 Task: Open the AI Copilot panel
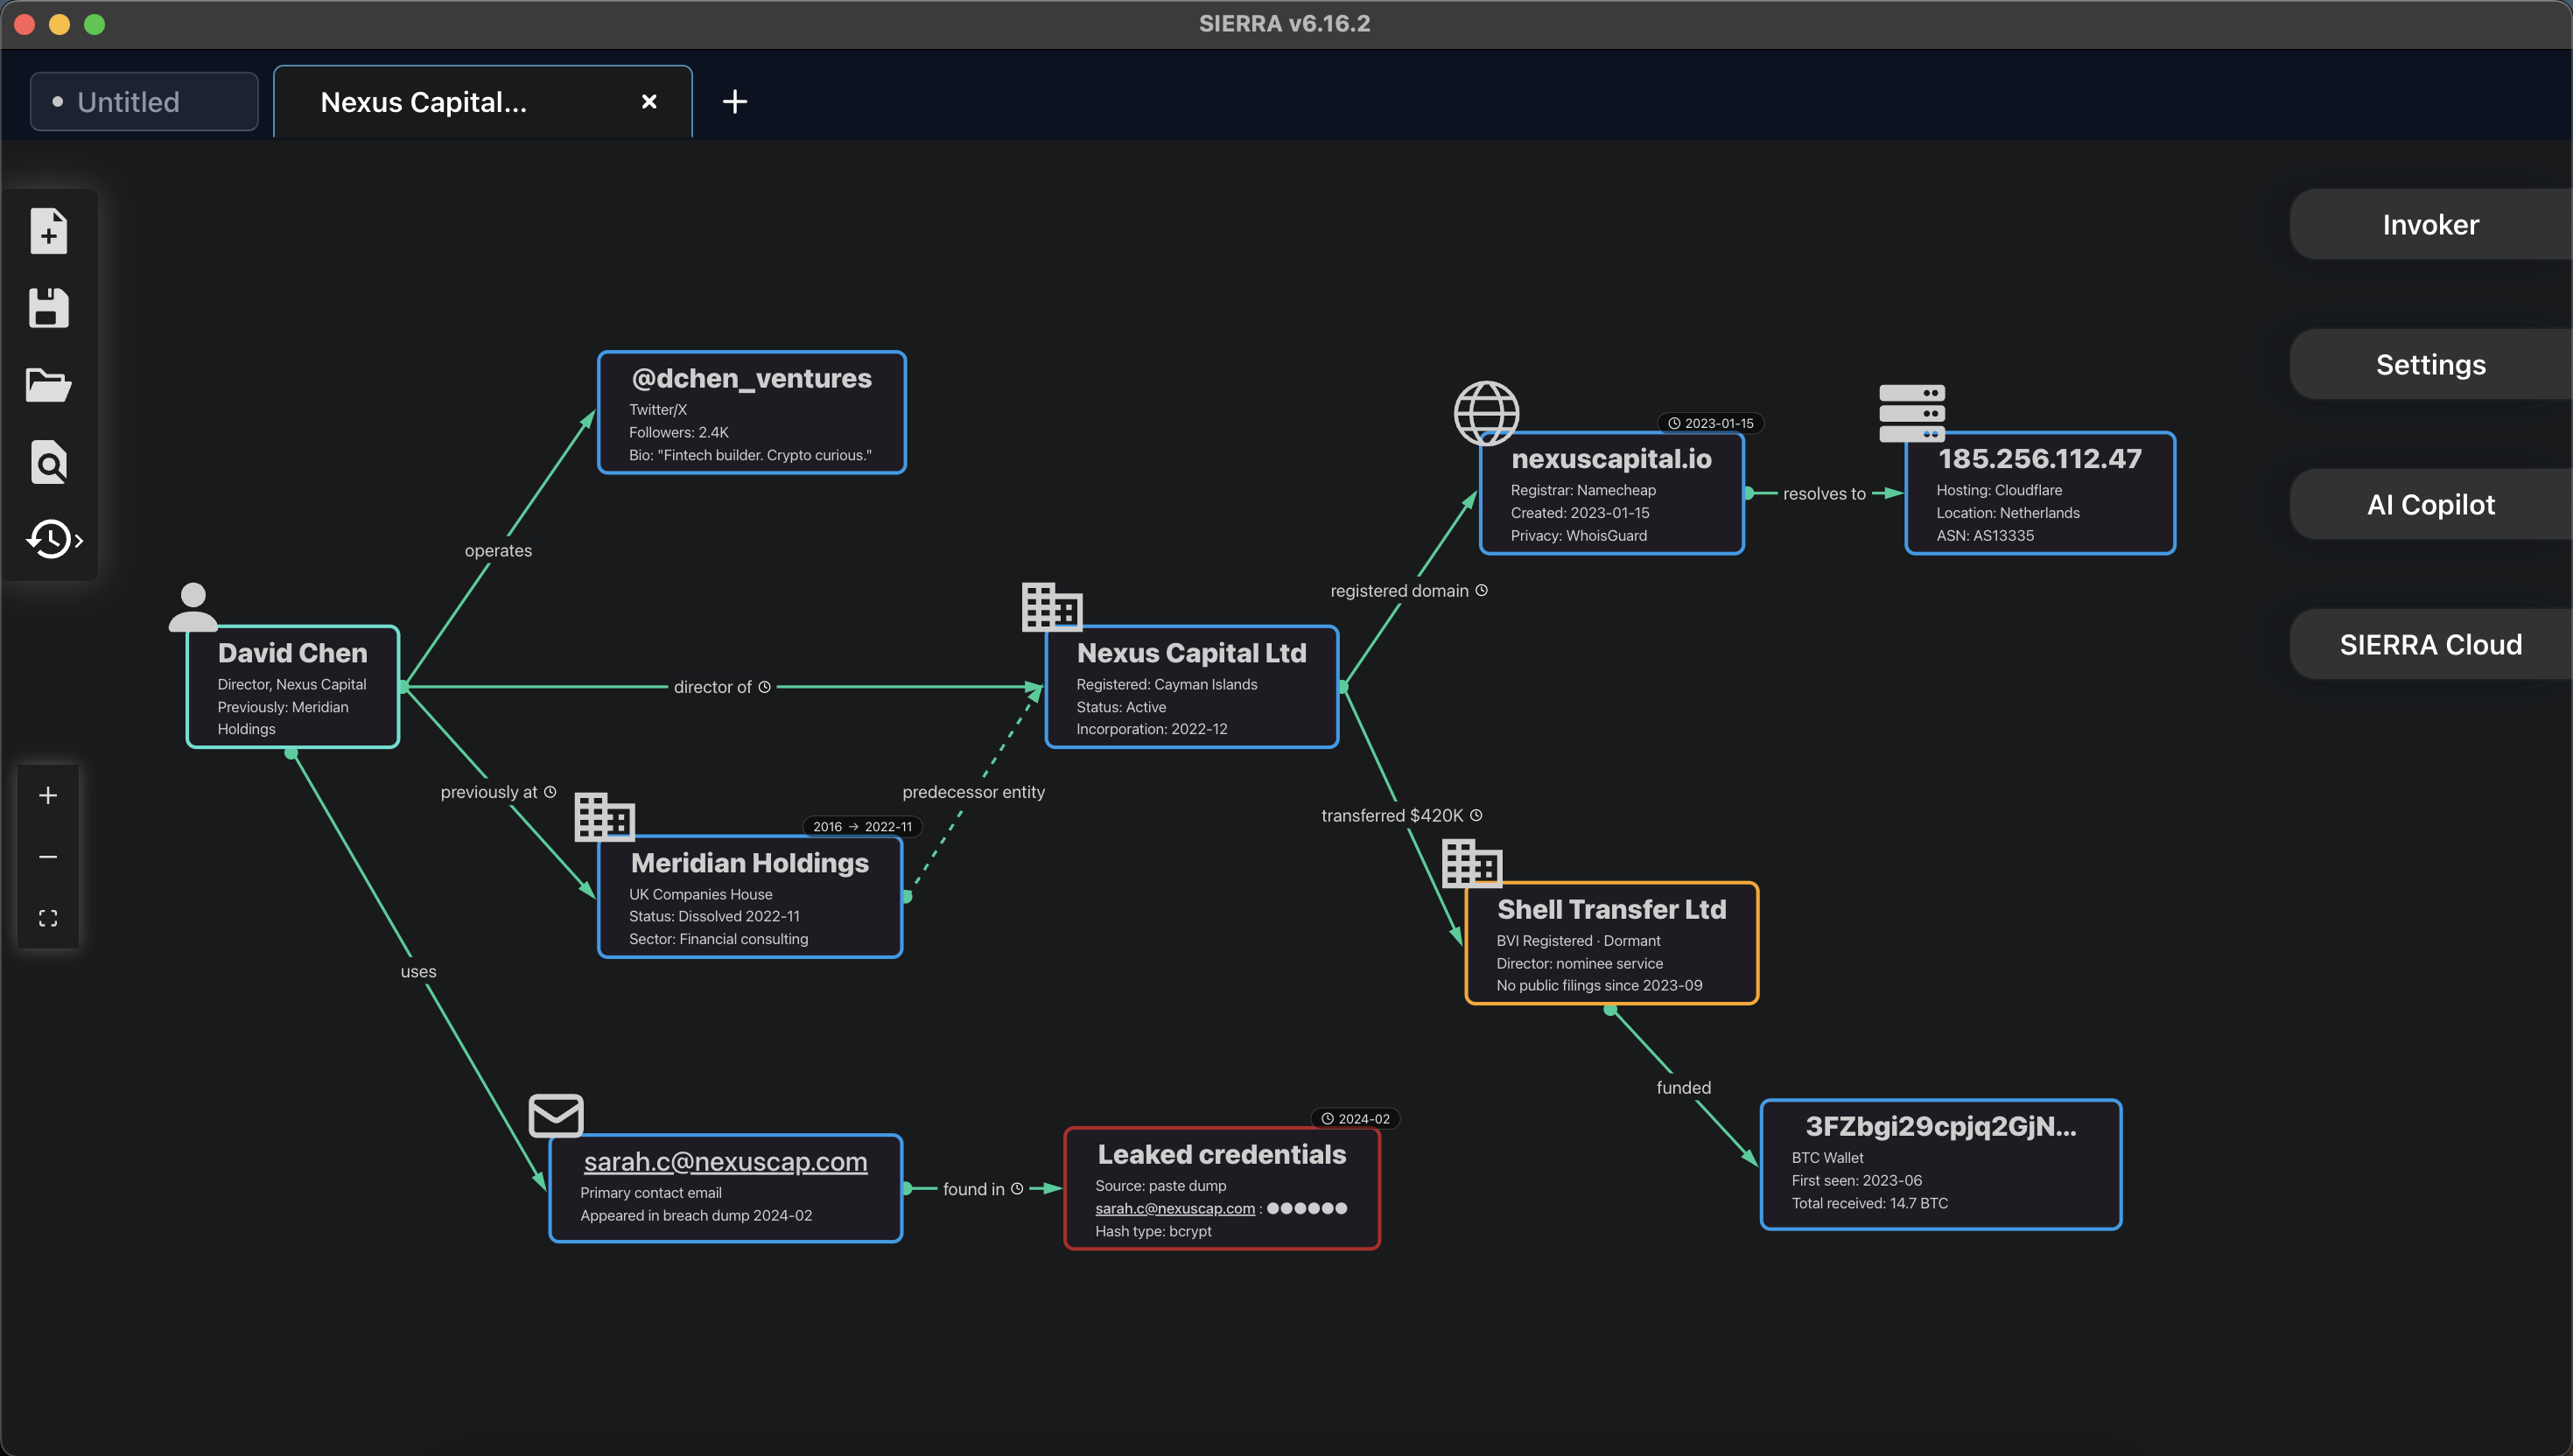(2430, 504)
